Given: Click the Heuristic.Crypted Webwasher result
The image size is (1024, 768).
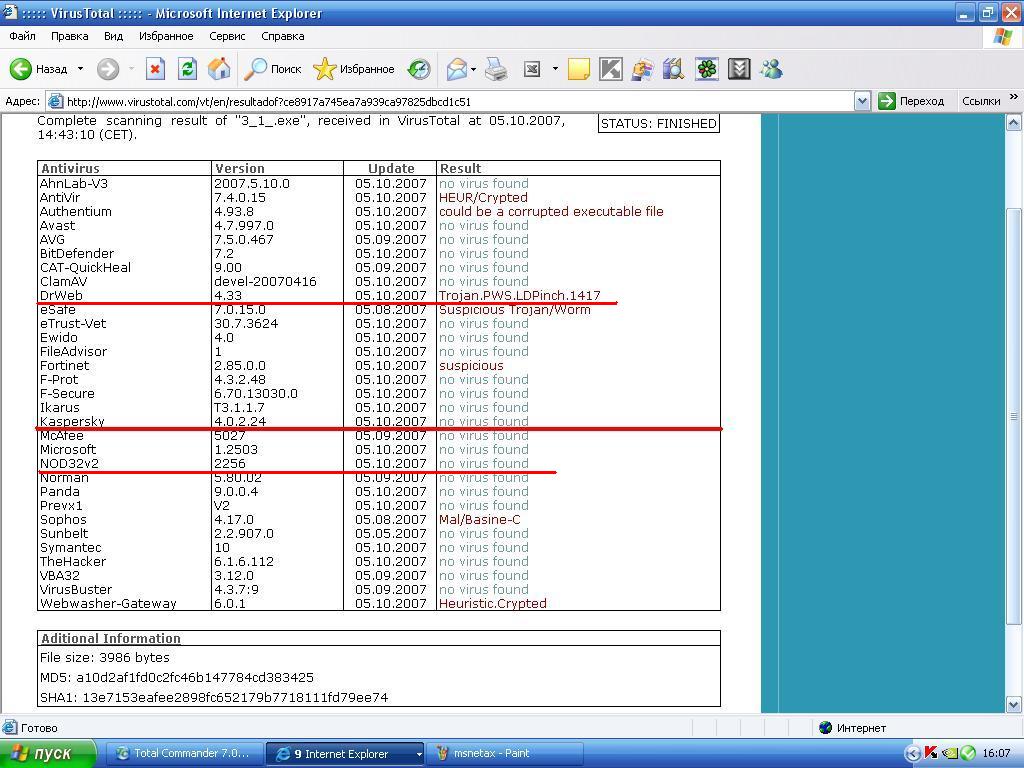Looking at the screenshot, I should tap(492, 603).
